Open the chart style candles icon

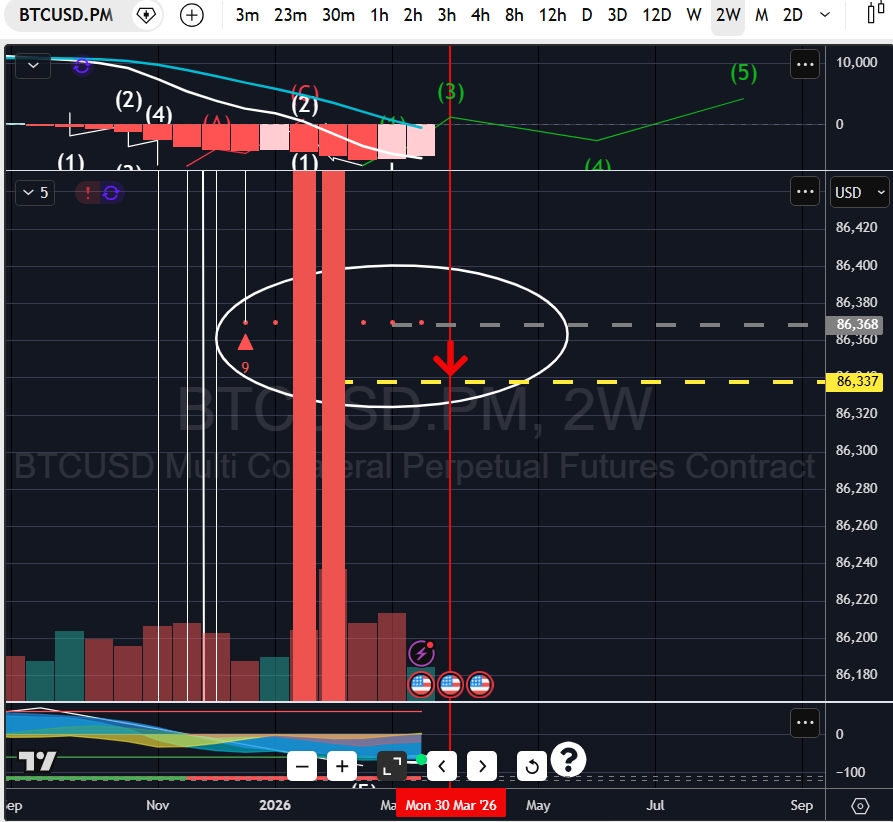875,14
